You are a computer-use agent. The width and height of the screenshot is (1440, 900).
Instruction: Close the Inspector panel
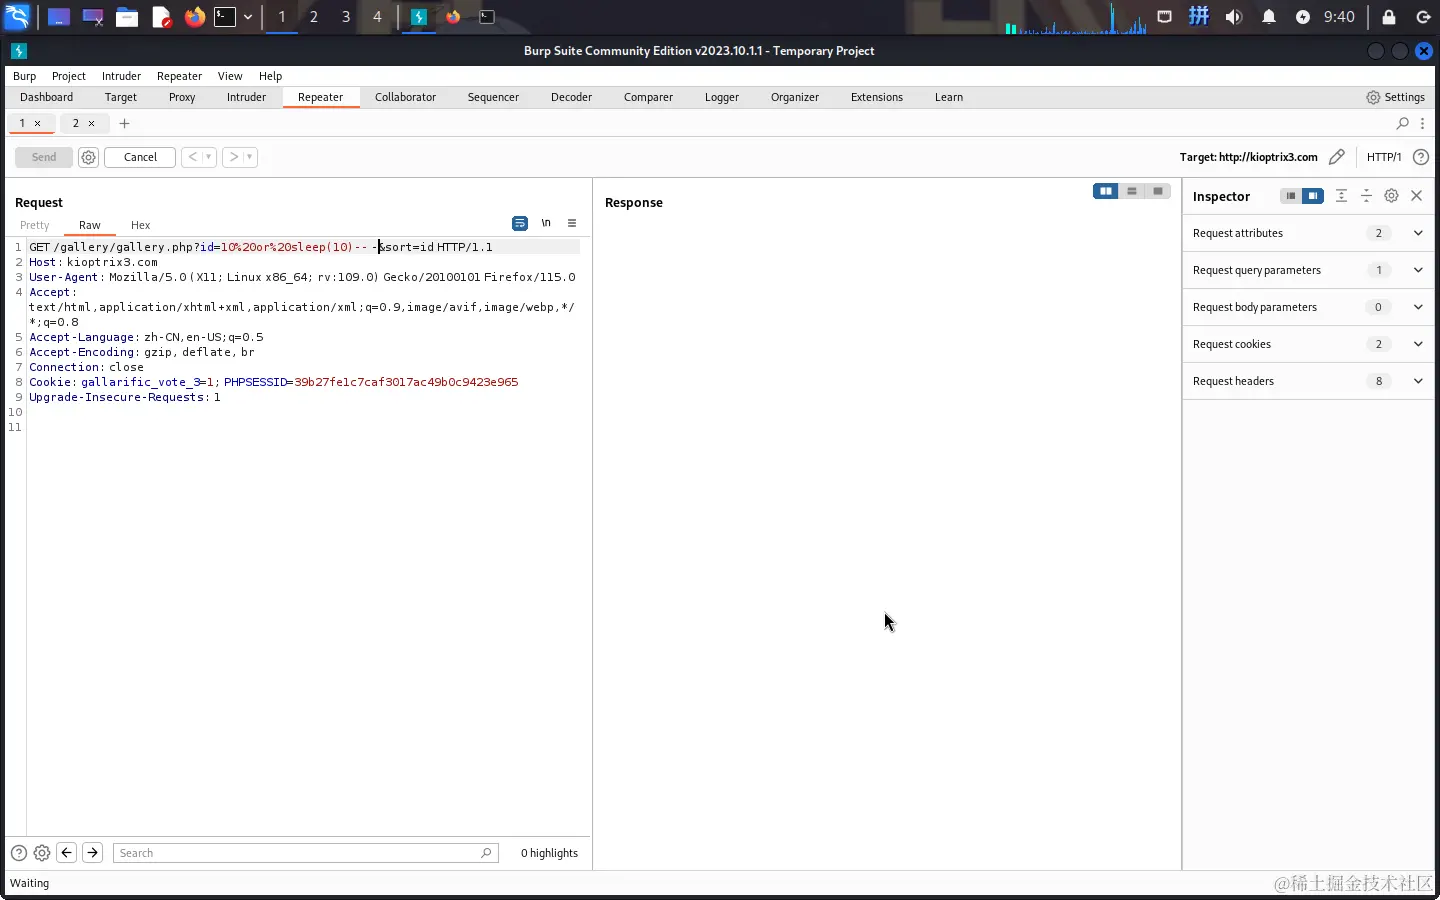(1416, 196)
